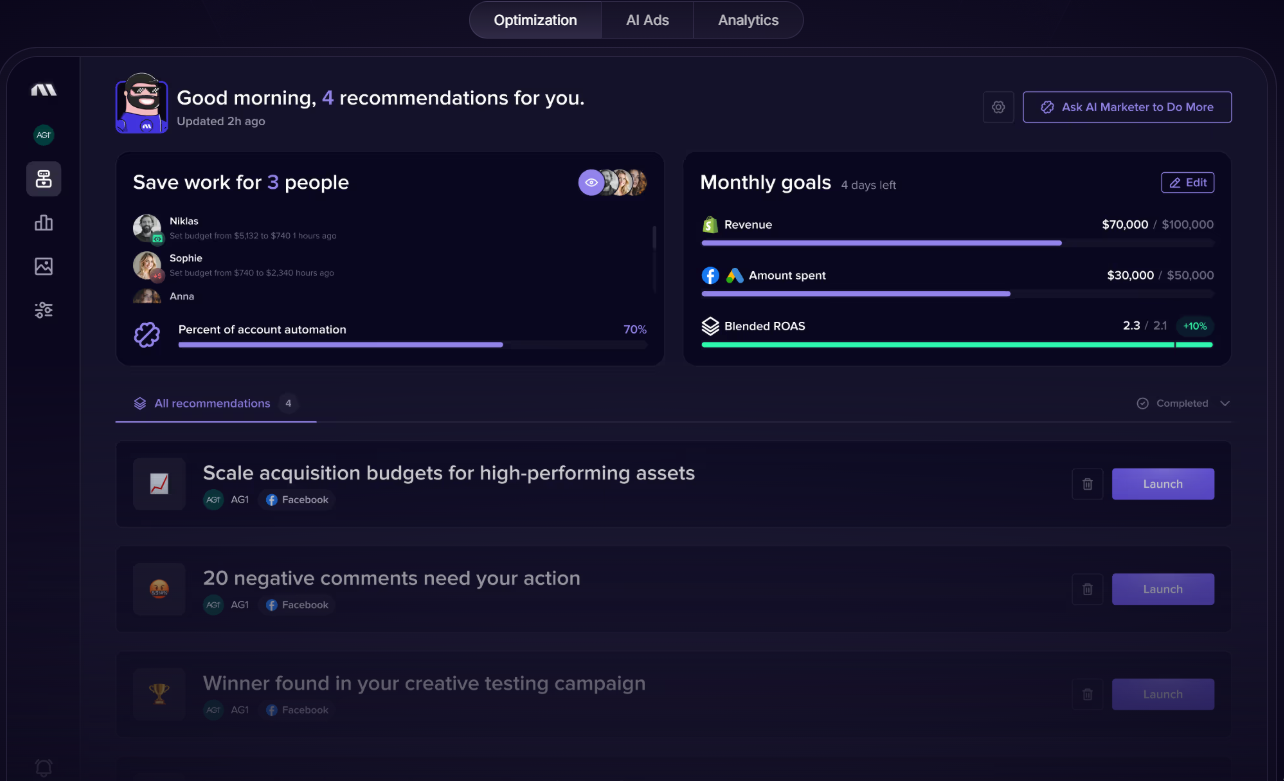Click the Madgicx logo in sidebar
Image resolution: width=1284 pixels, height=781 pixels.
[x=43, y=90]
